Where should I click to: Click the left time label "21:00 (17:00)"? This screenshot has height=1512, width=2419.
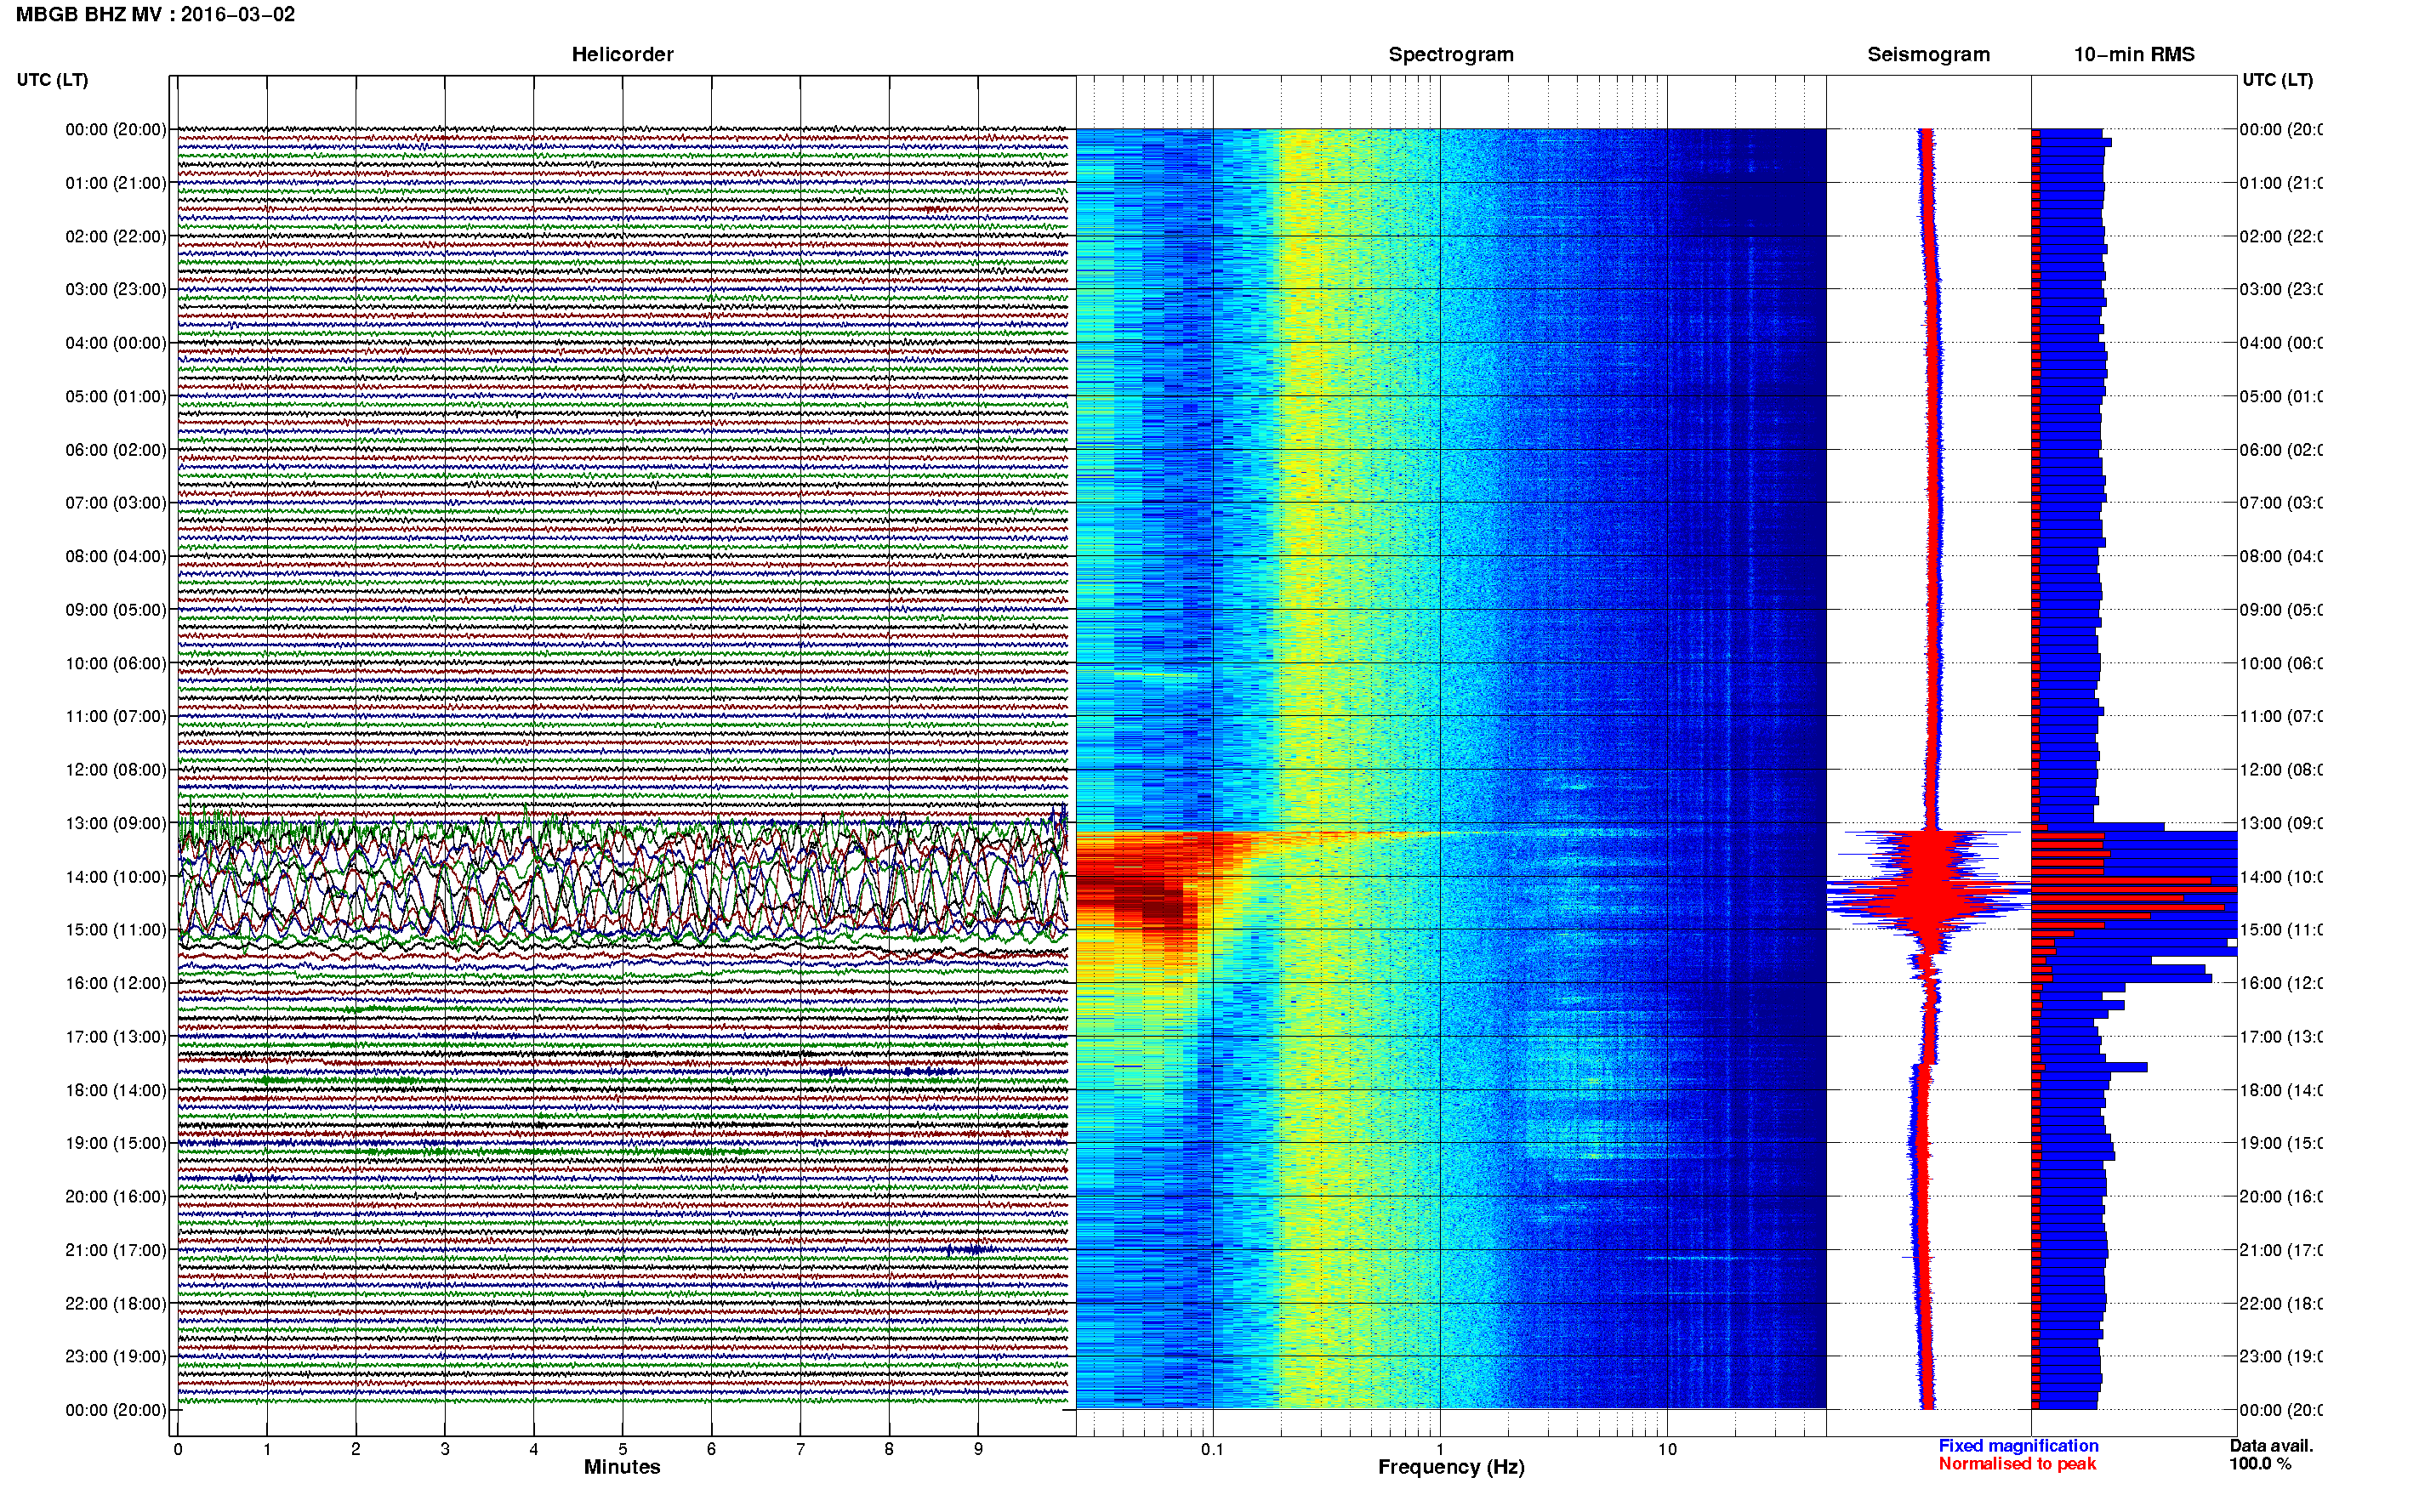click(116, 1250)
